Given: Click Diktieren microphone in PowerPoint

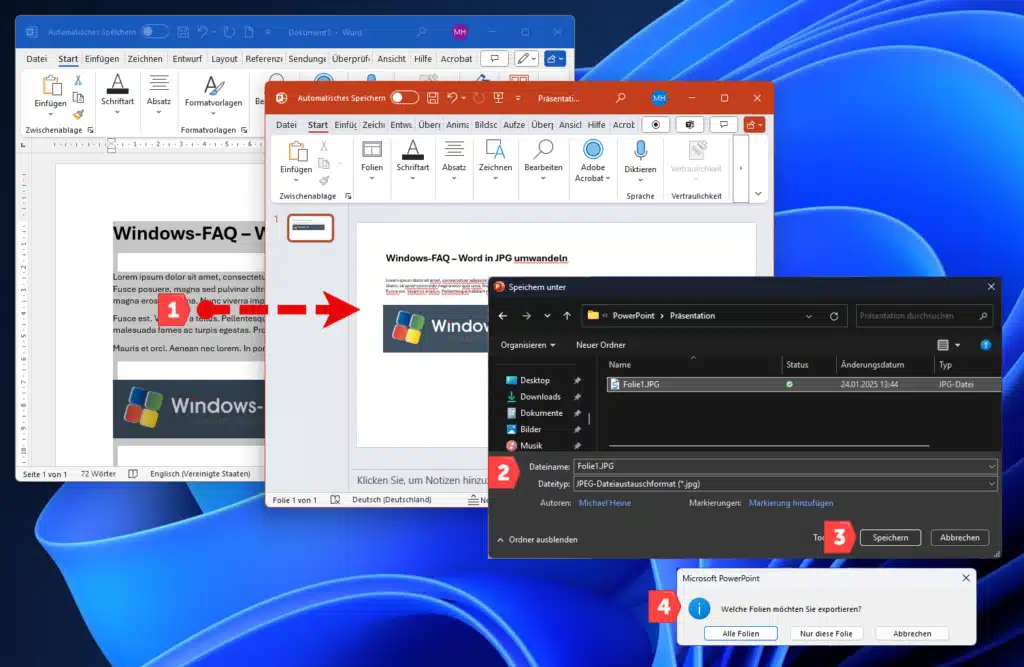Looking at the screenshot, I should pos(640,161).
